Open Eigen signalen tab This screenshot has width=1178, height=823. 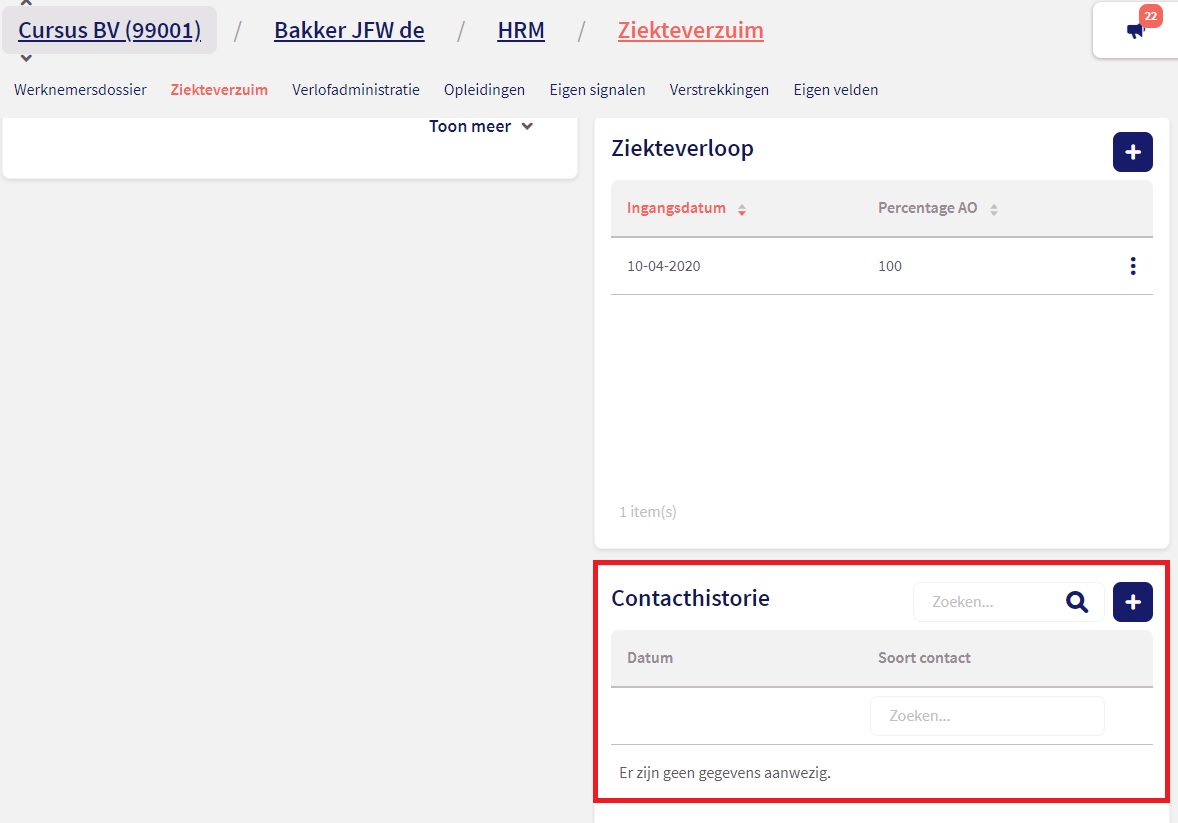point(597,90)
